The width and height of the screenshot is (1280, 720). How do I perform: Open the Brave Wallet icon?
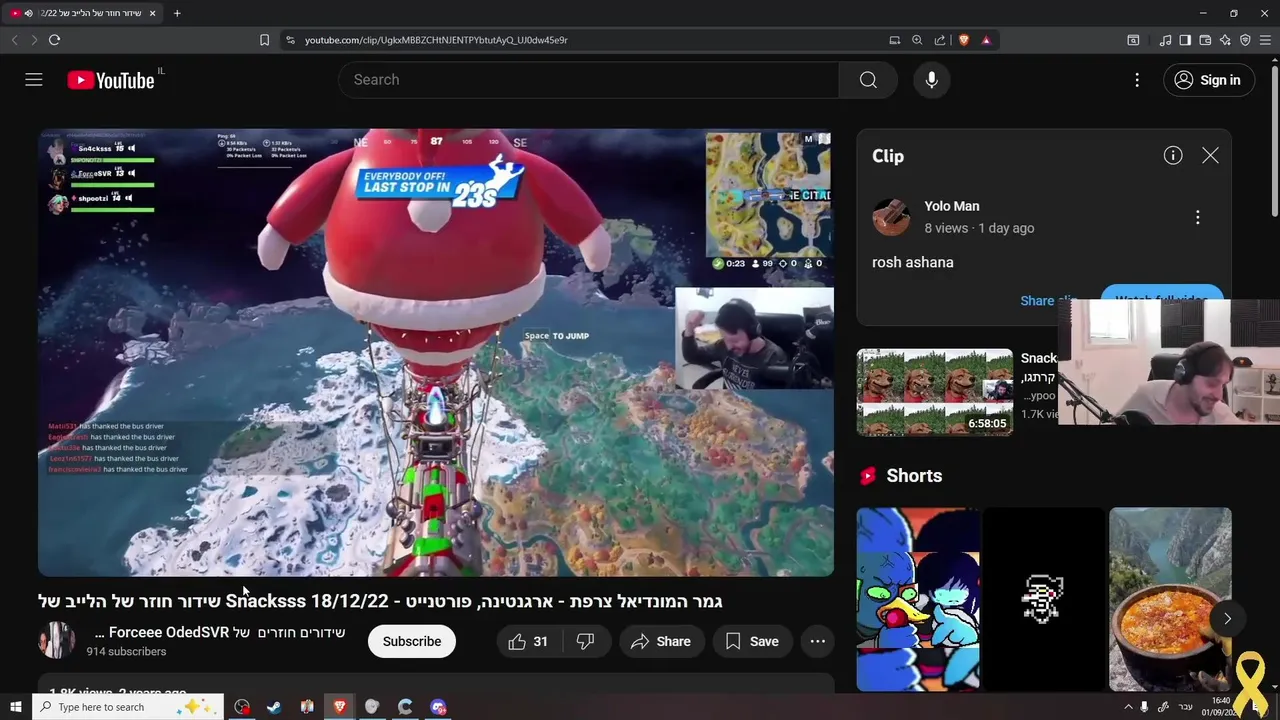coord(1205,40)
